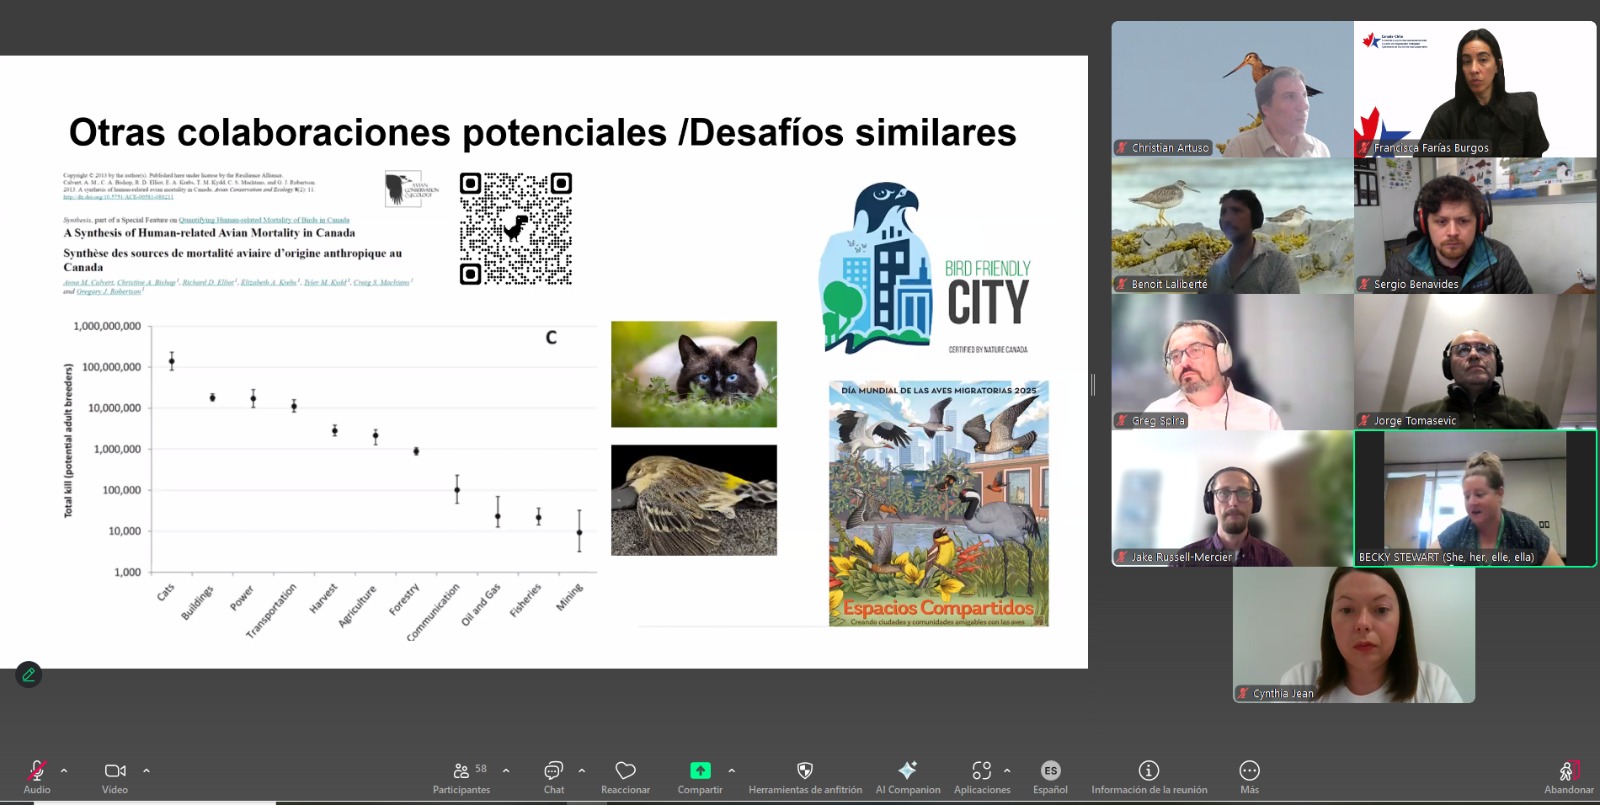
Task: Open the Más more options menu
Action: click(1250, 776)
